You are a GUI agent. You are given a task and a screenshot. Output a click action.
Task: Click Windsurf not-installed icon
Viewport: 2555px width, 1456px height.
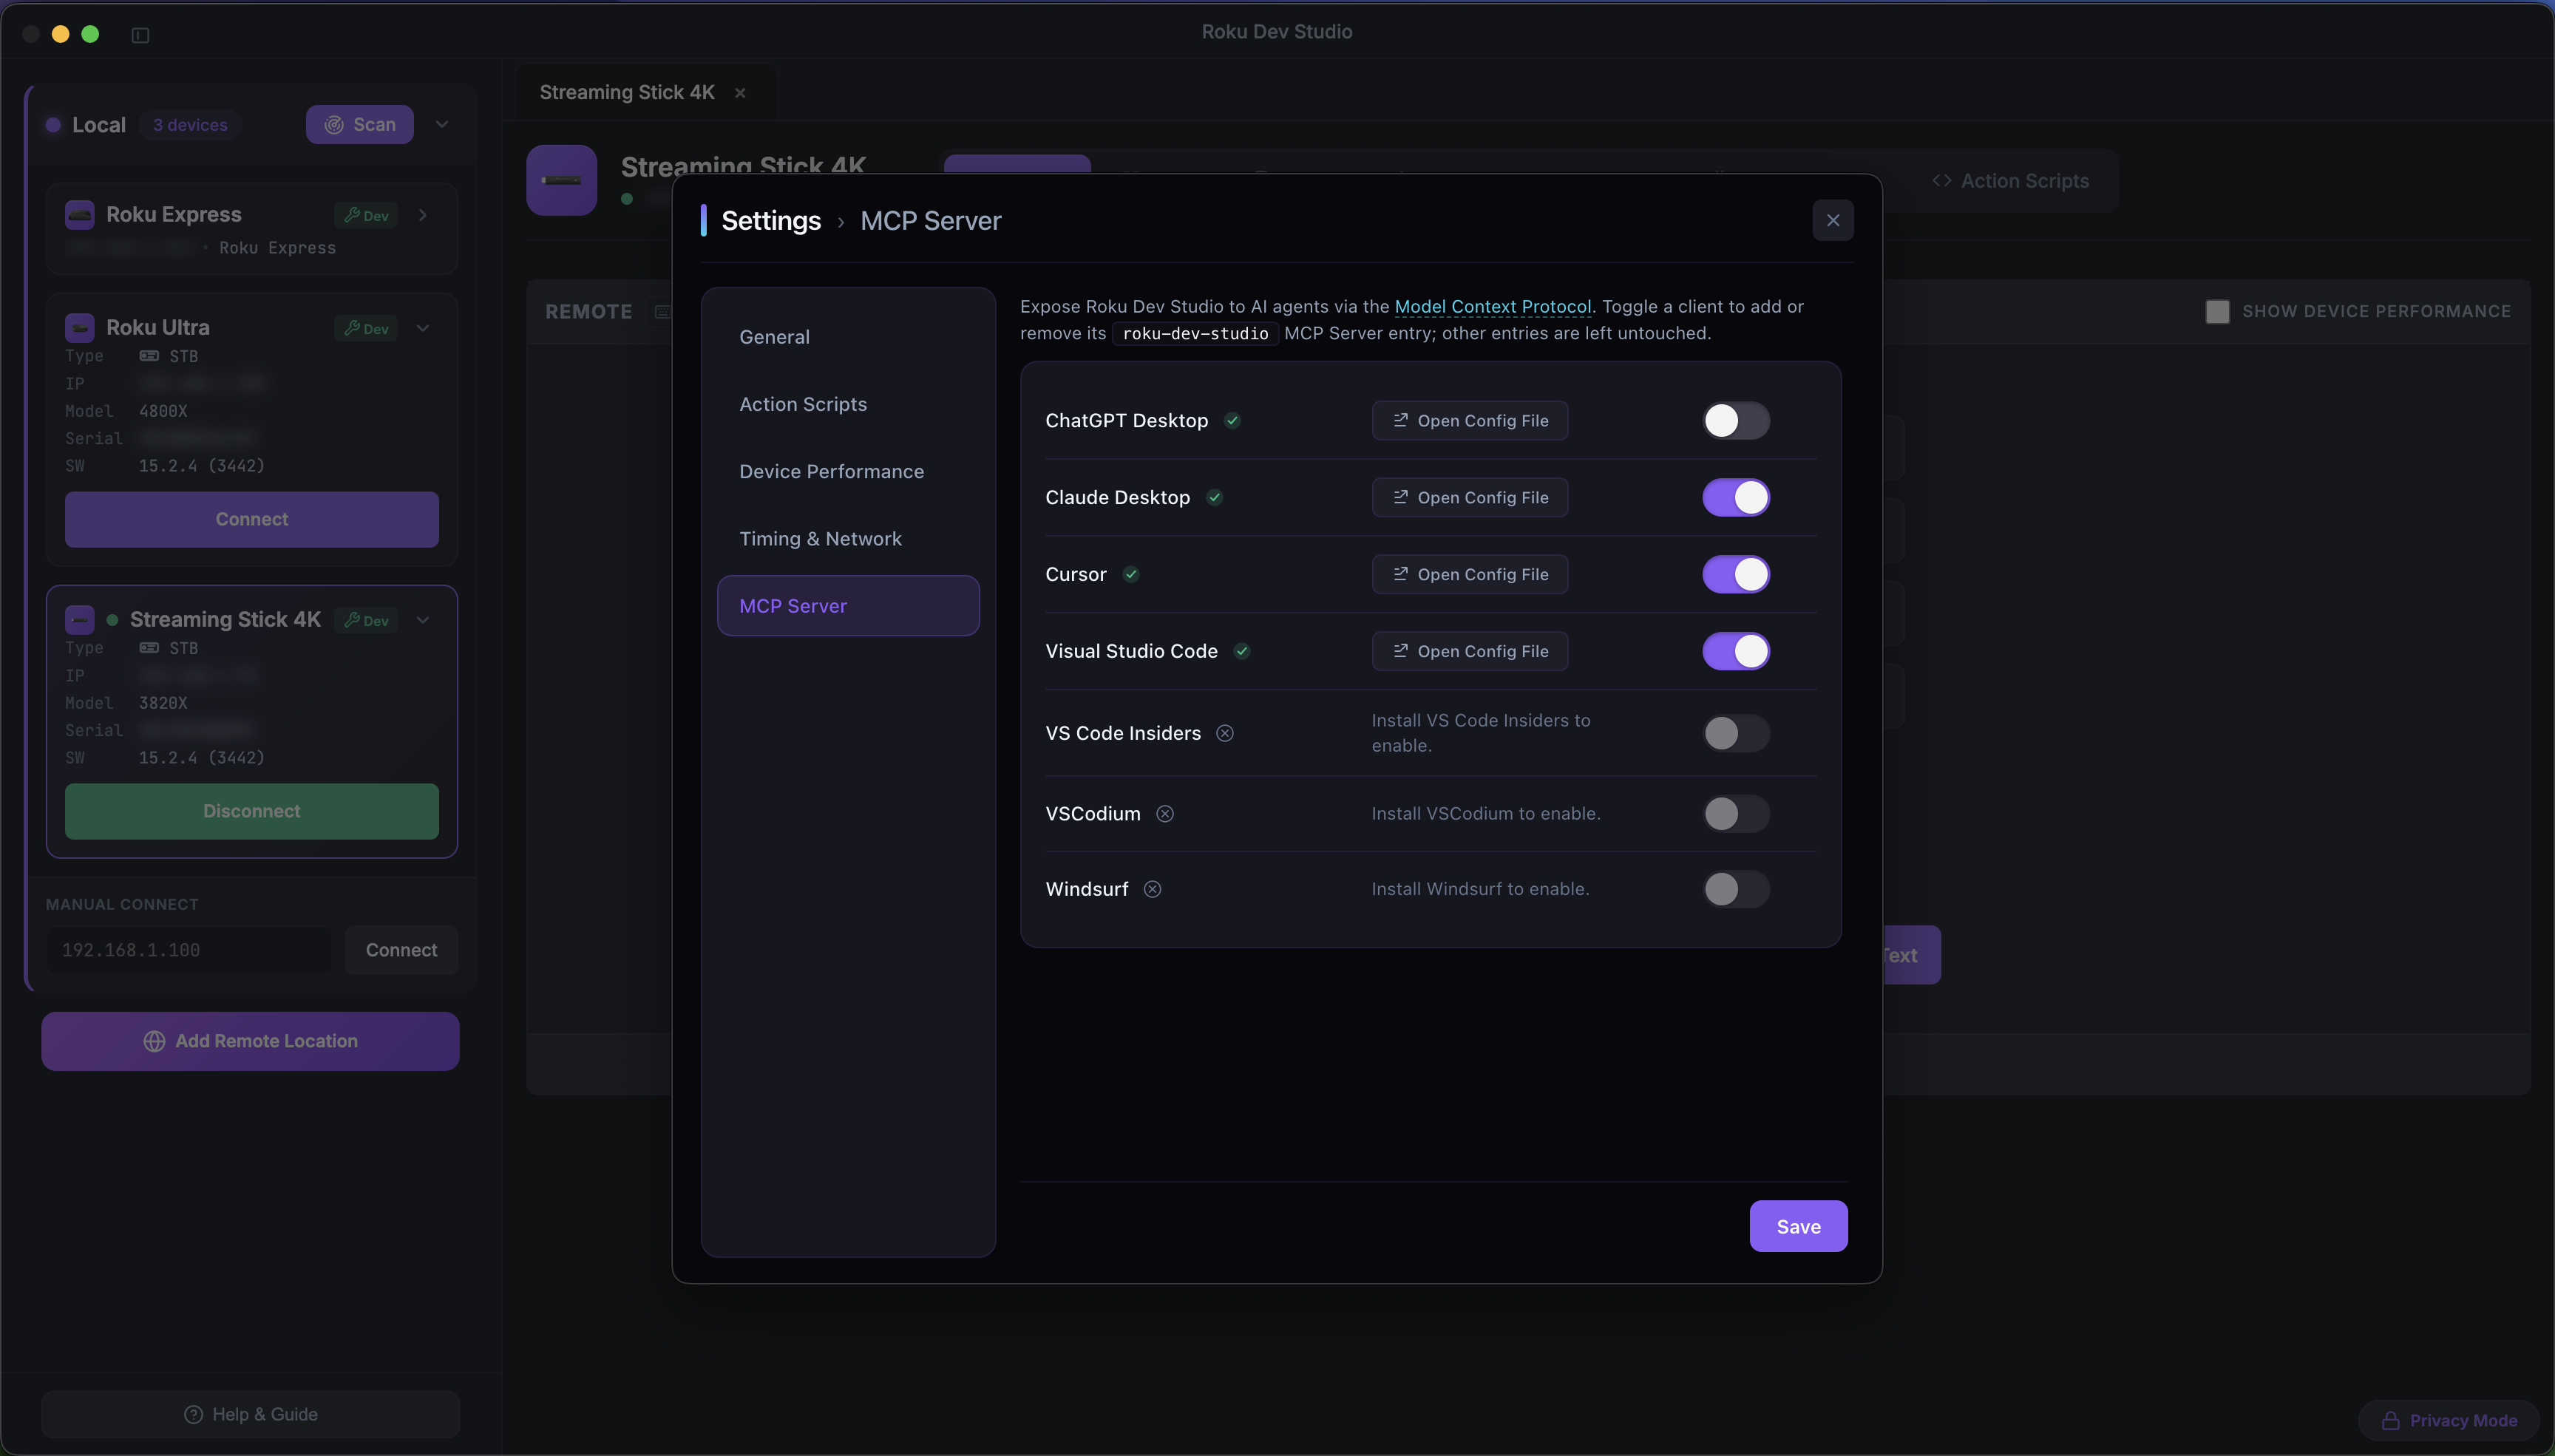pos(1153,889)
